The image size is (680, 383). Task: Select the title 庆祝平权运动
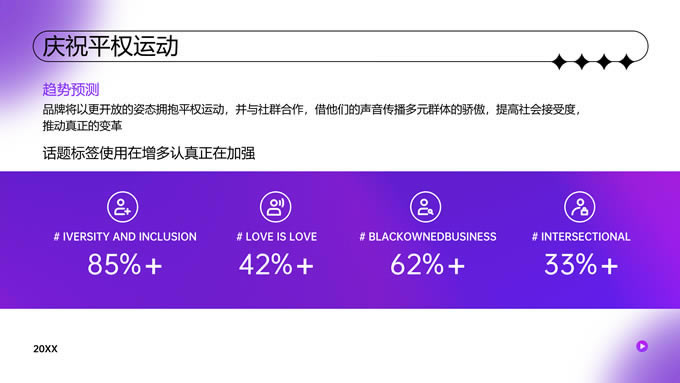click(x=110, y=46)
